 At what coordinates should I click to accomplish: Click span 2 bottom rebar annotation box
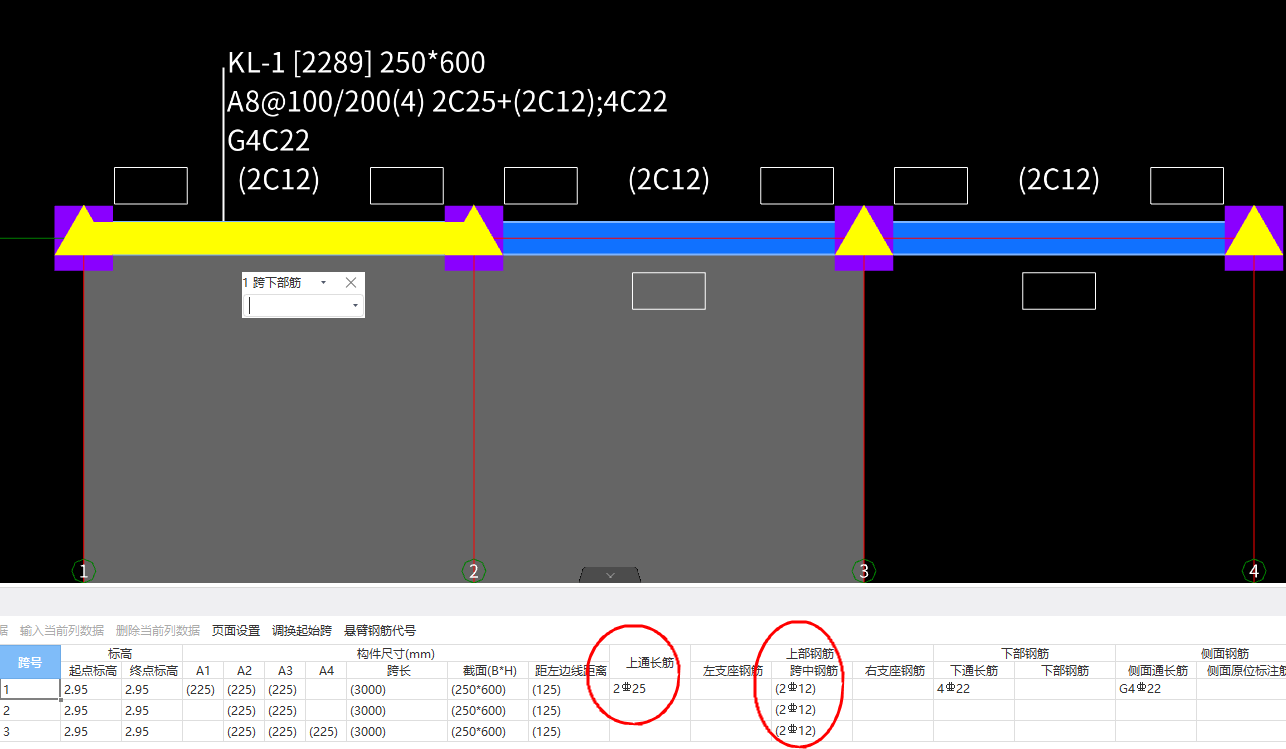coord(669,291)
